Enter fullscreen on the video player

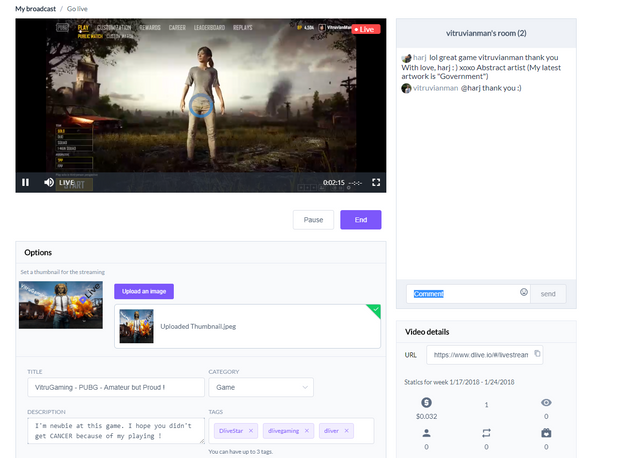pyautogui.click(x=376, y=182)
